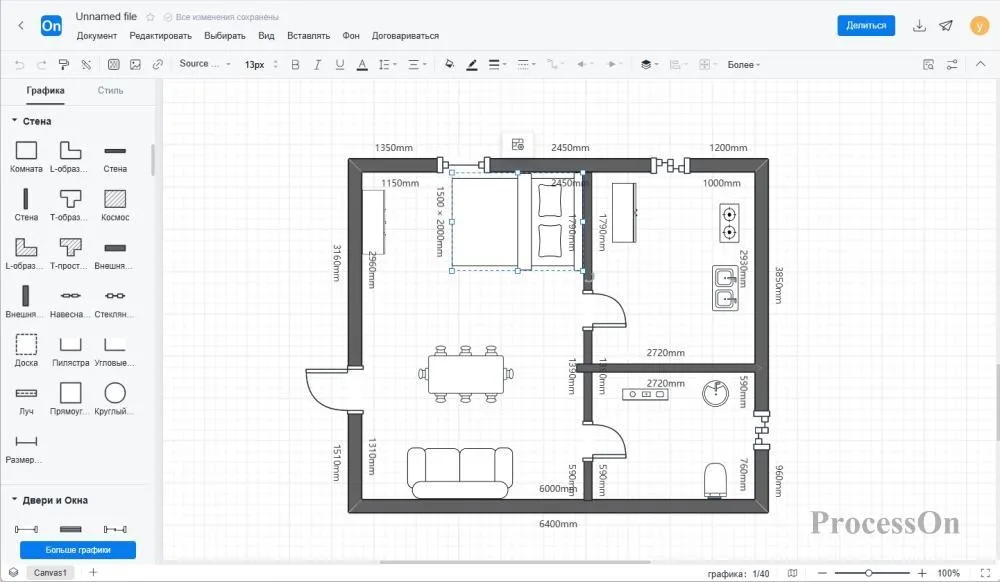
Task: Click the Больше графики button
Action: tap(78, 549)
